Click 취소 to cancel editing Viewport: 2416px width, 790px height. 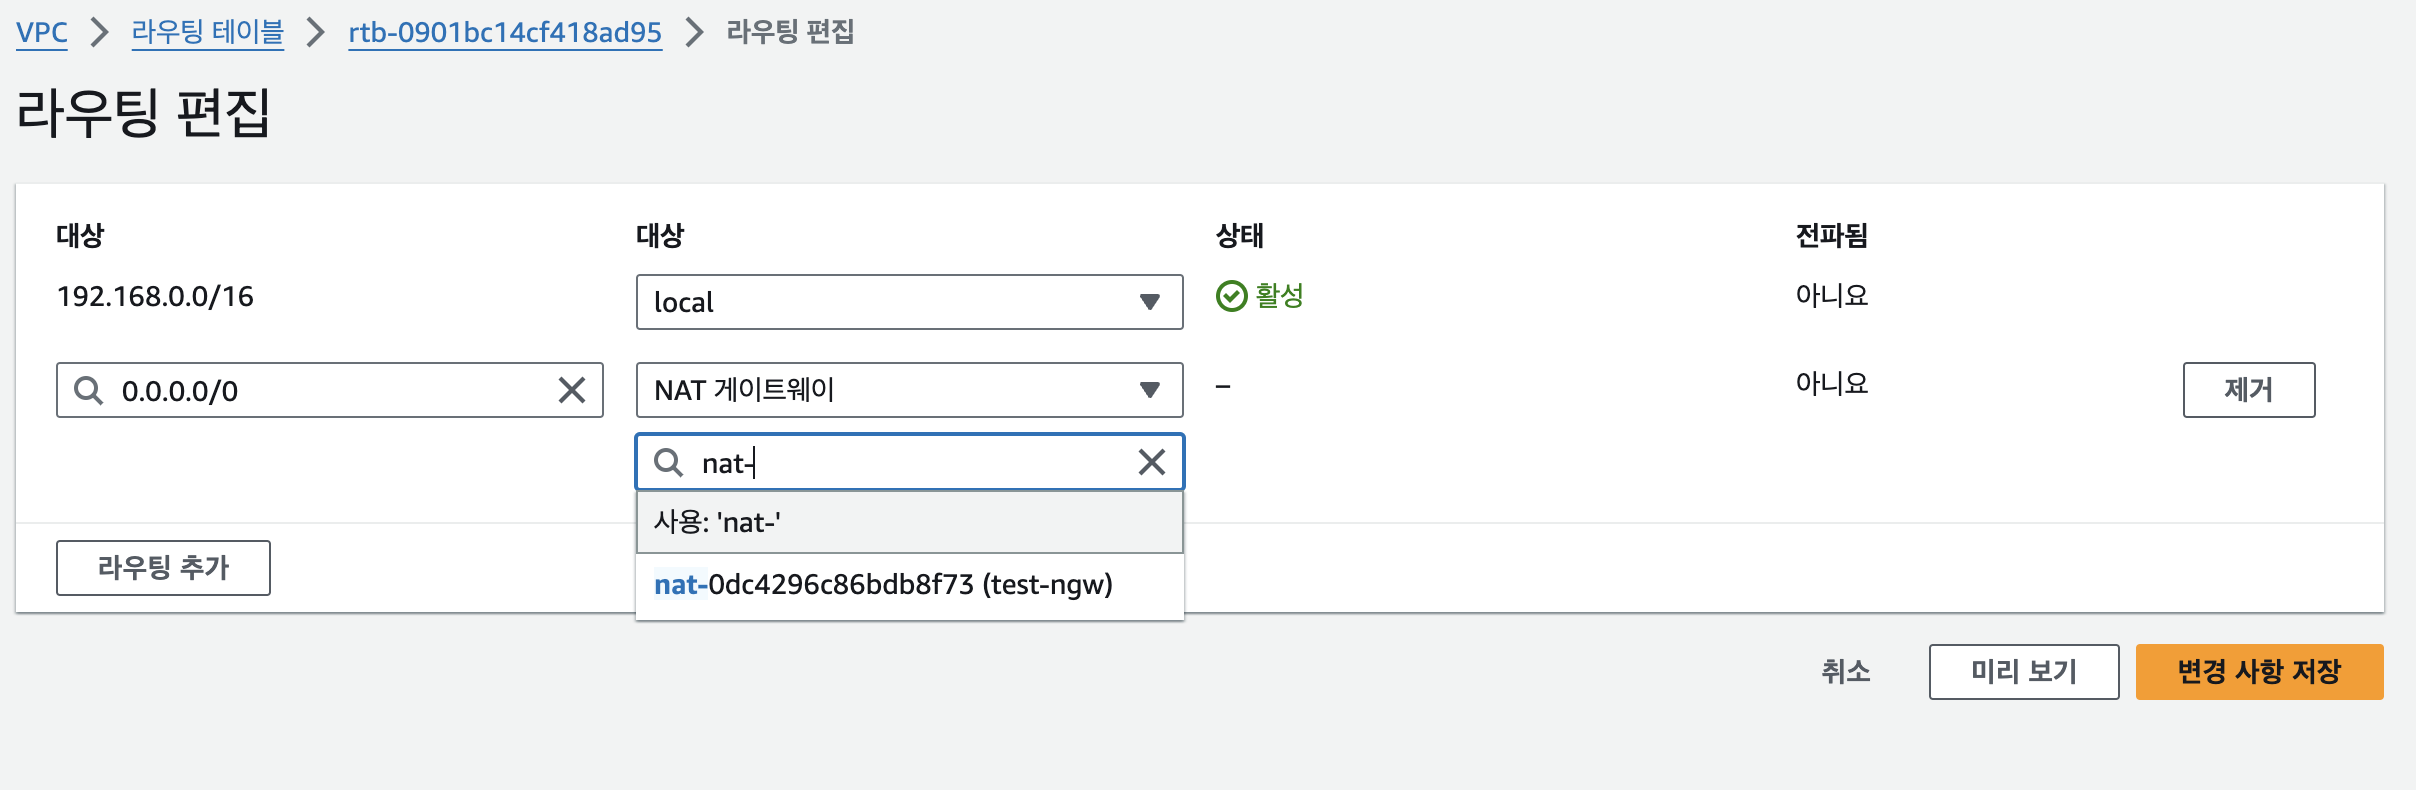[1845, 672]
